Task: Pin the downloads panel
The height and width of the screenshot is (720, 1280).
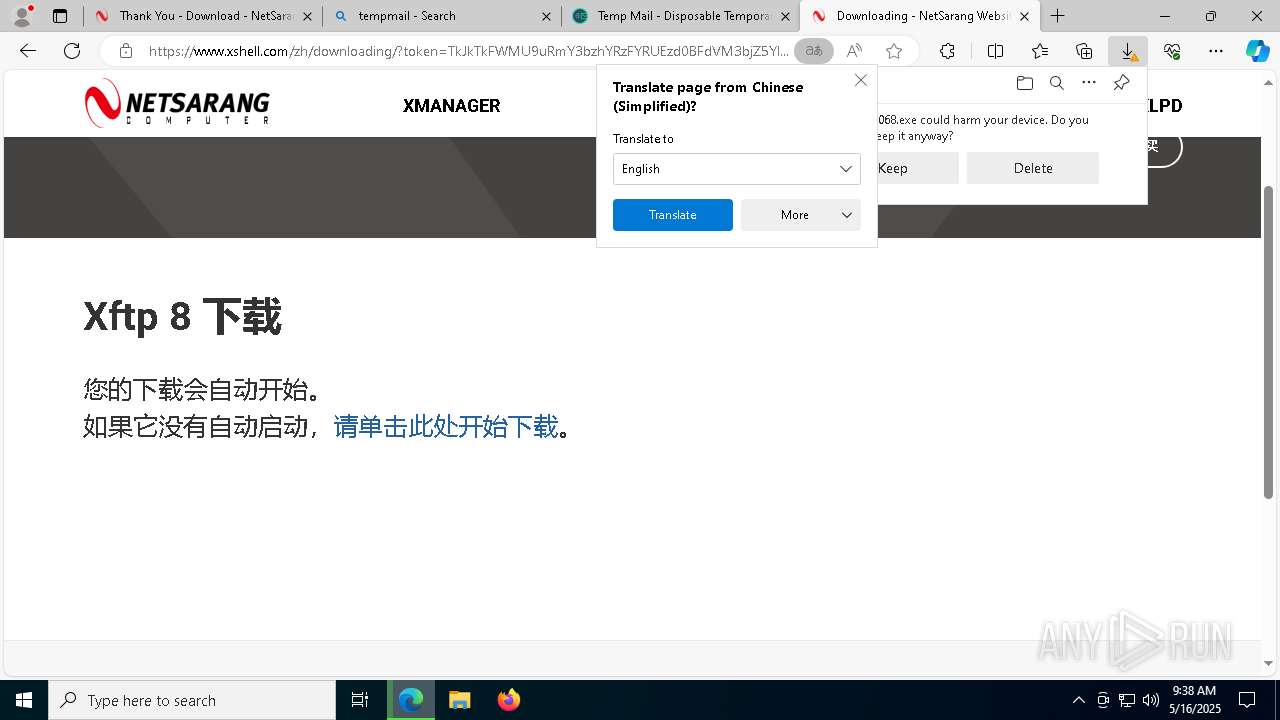Action: point(1121,83)
